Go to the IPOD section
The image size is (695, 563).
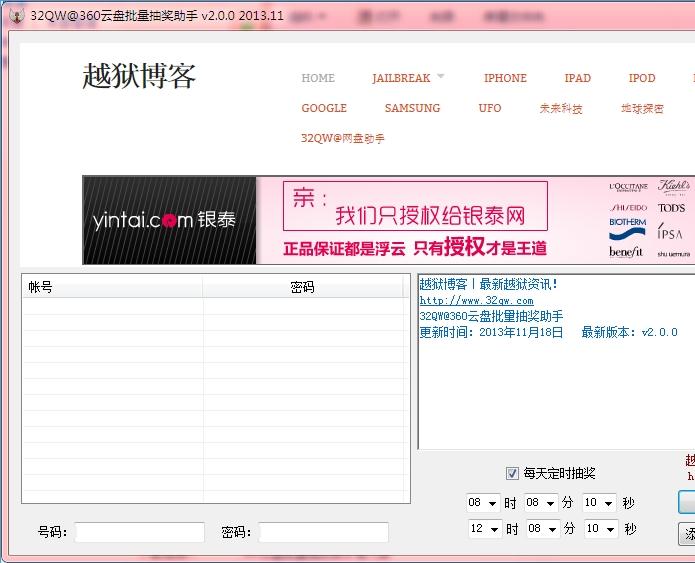click(x=641, y=78)
